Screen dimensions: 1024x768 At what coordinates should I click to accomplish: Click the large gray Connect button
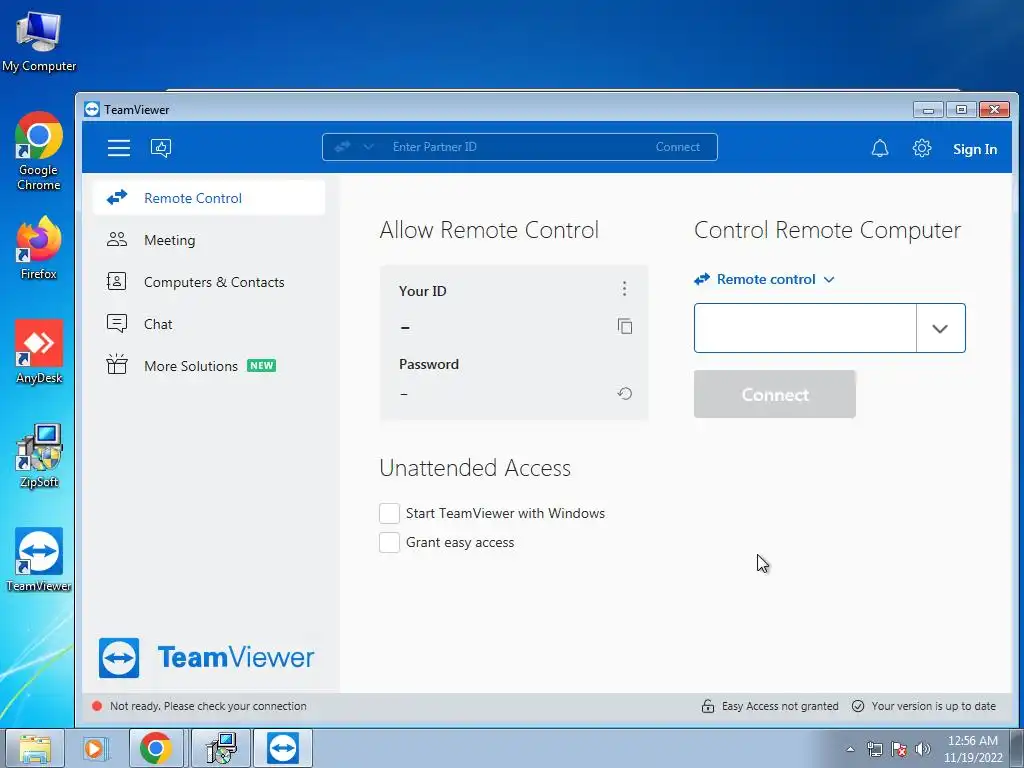coord(775,394)
